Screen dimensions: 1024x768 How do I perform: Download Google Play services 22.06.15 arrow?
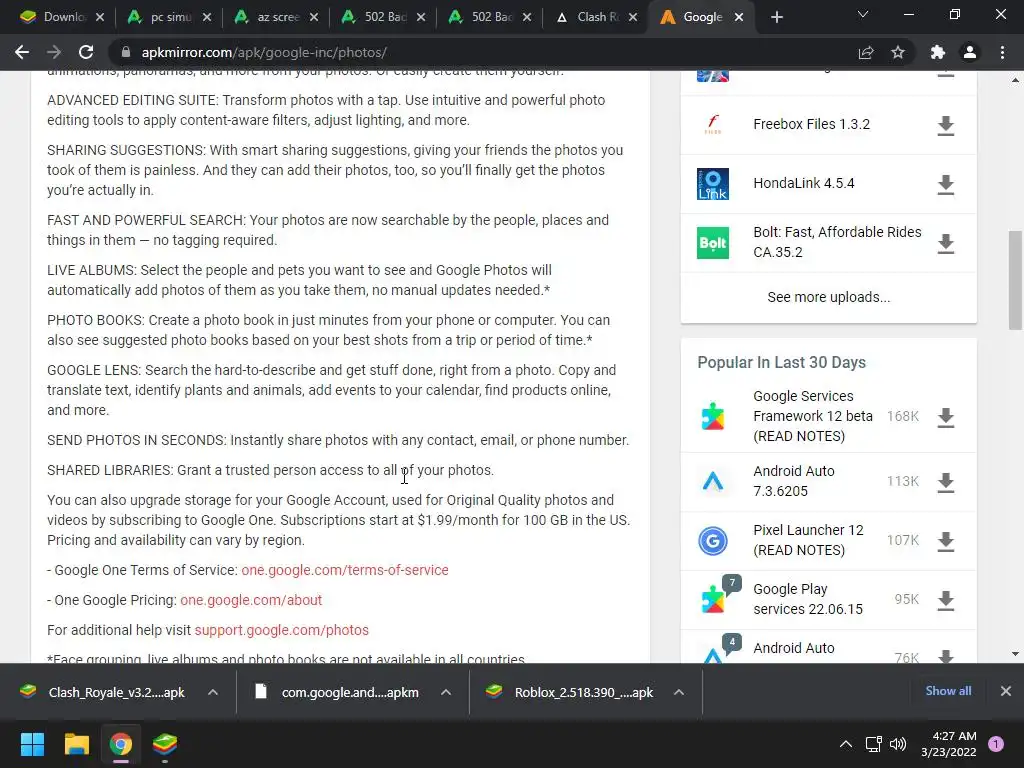coord(946,600)
